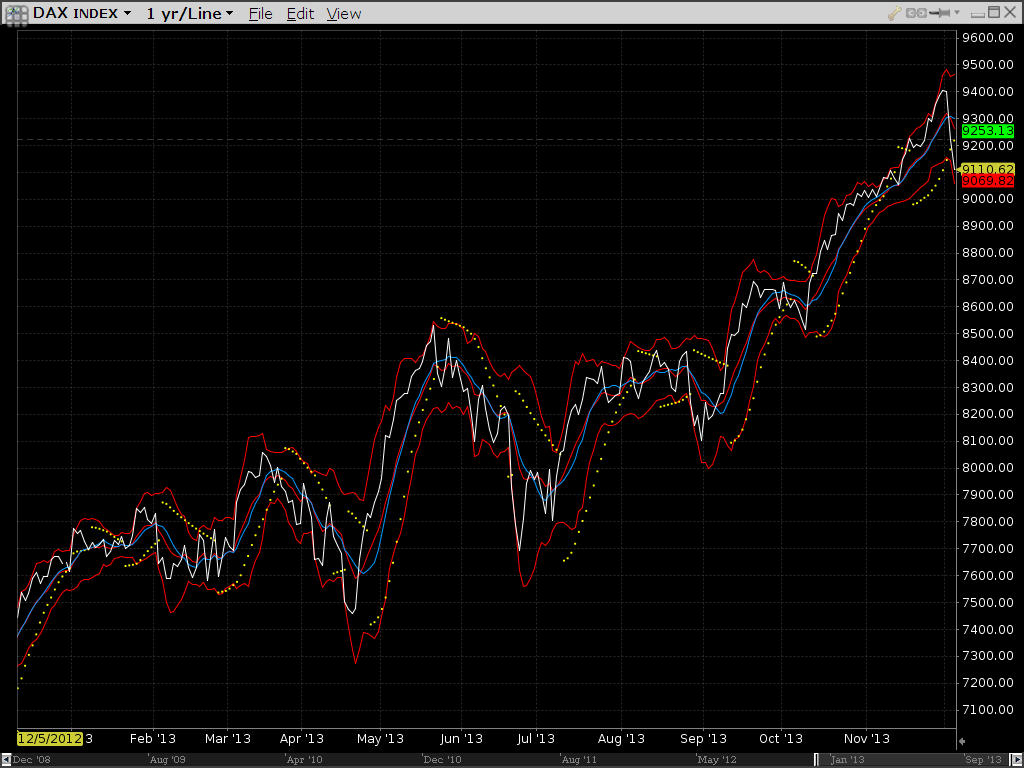Maximize the chart window
The height and width of the screenshot is (768, 1024).
(x=994, y=12)
